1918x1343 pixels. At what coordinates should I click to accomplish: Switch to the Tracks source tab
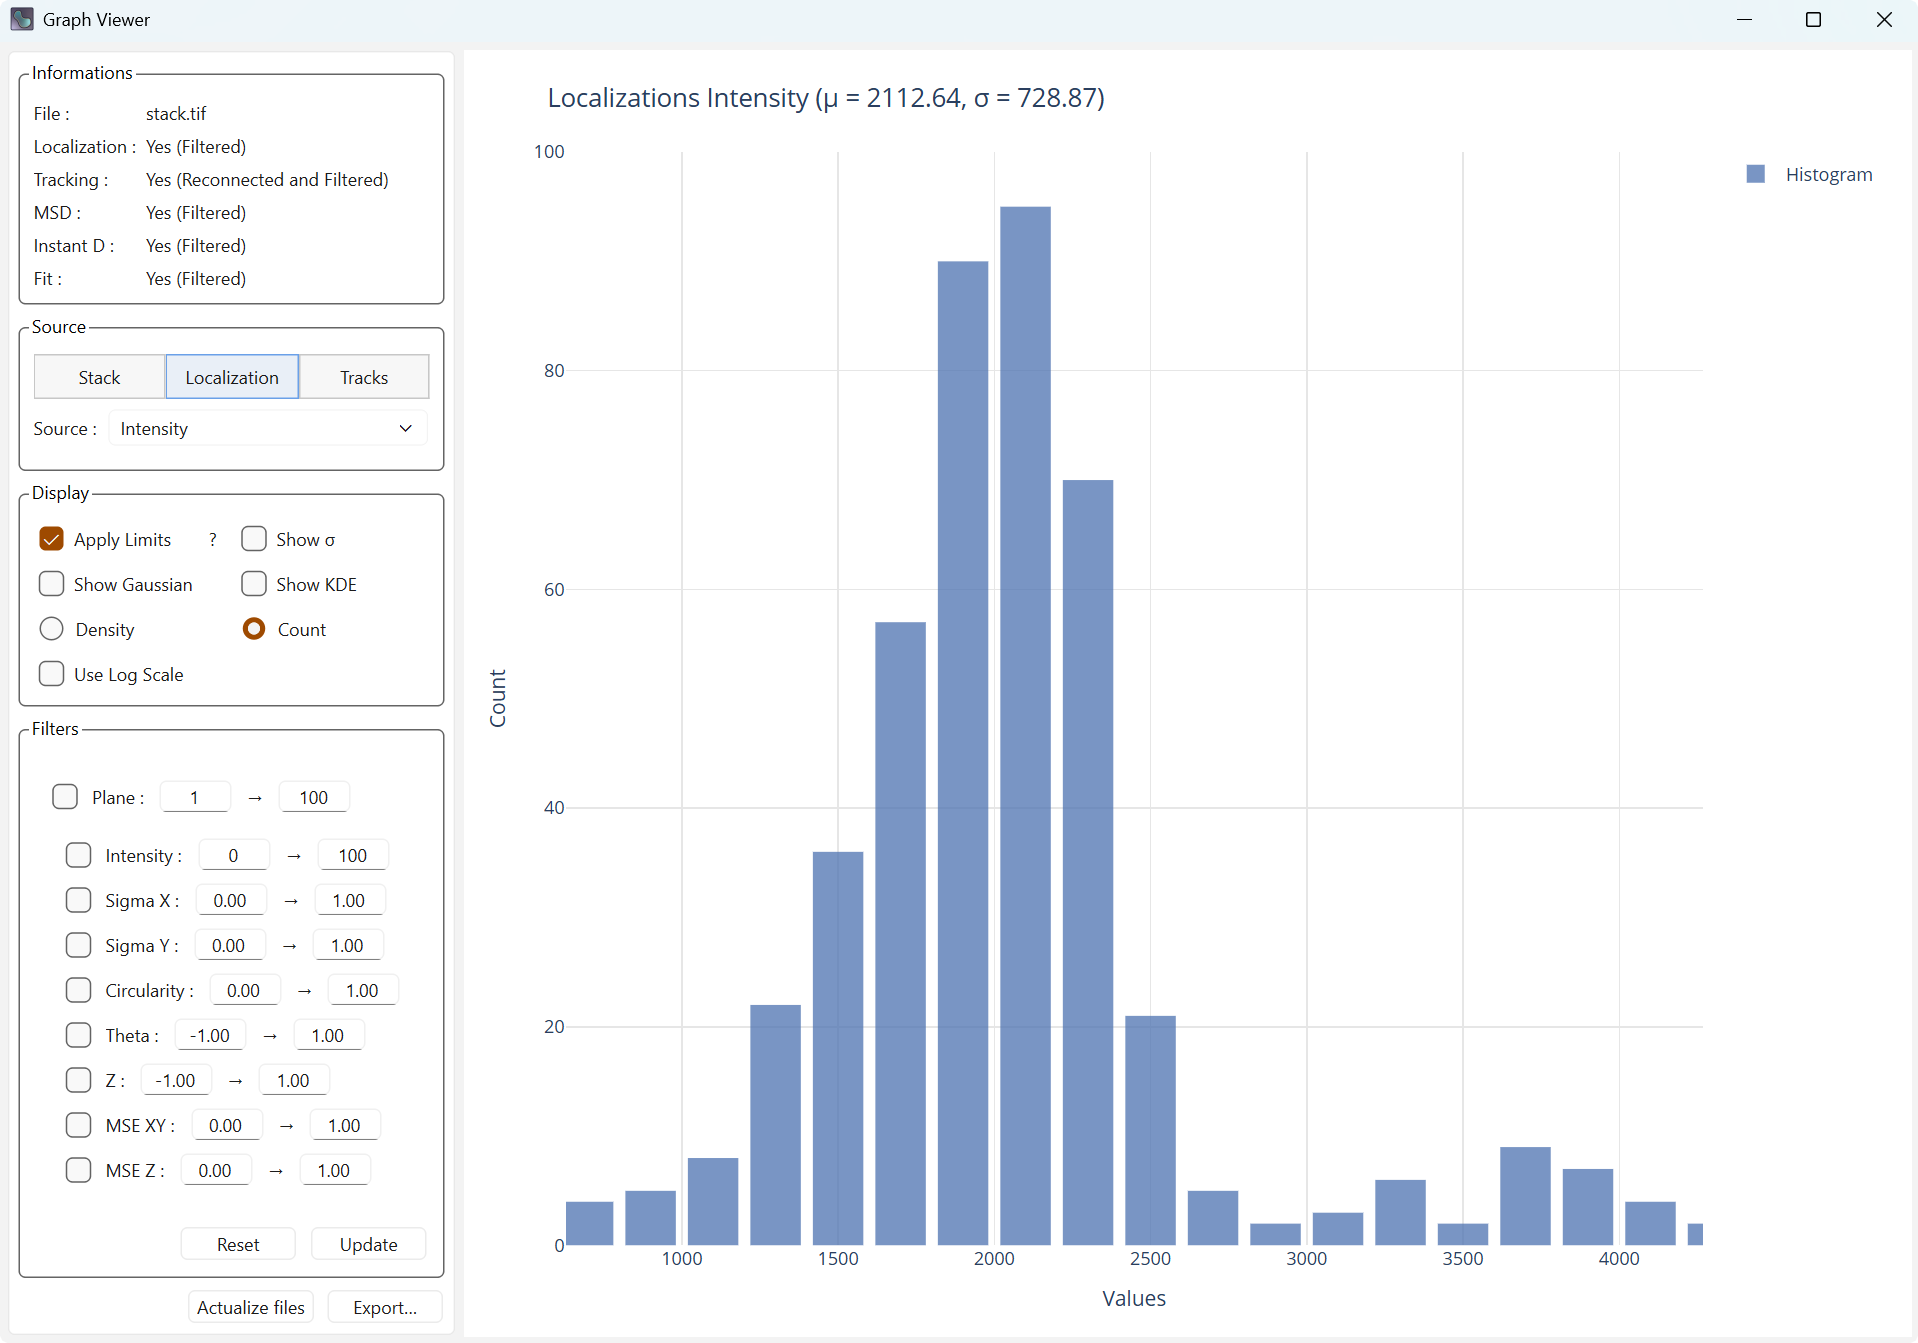click(363, 377)
